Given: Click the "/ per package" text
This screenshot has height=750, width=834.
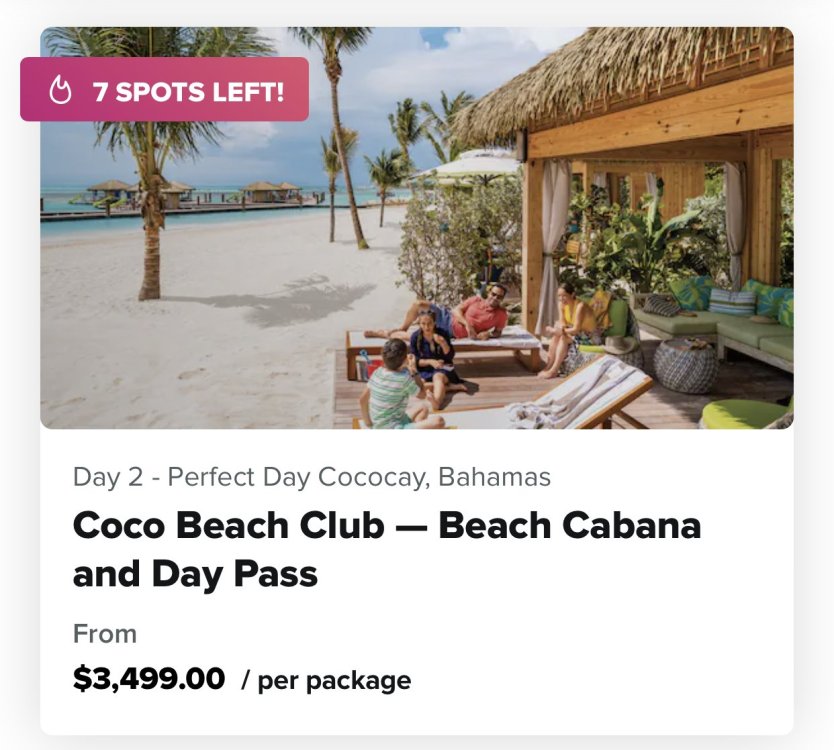Looking at the screenshot, I should (326, 680).
